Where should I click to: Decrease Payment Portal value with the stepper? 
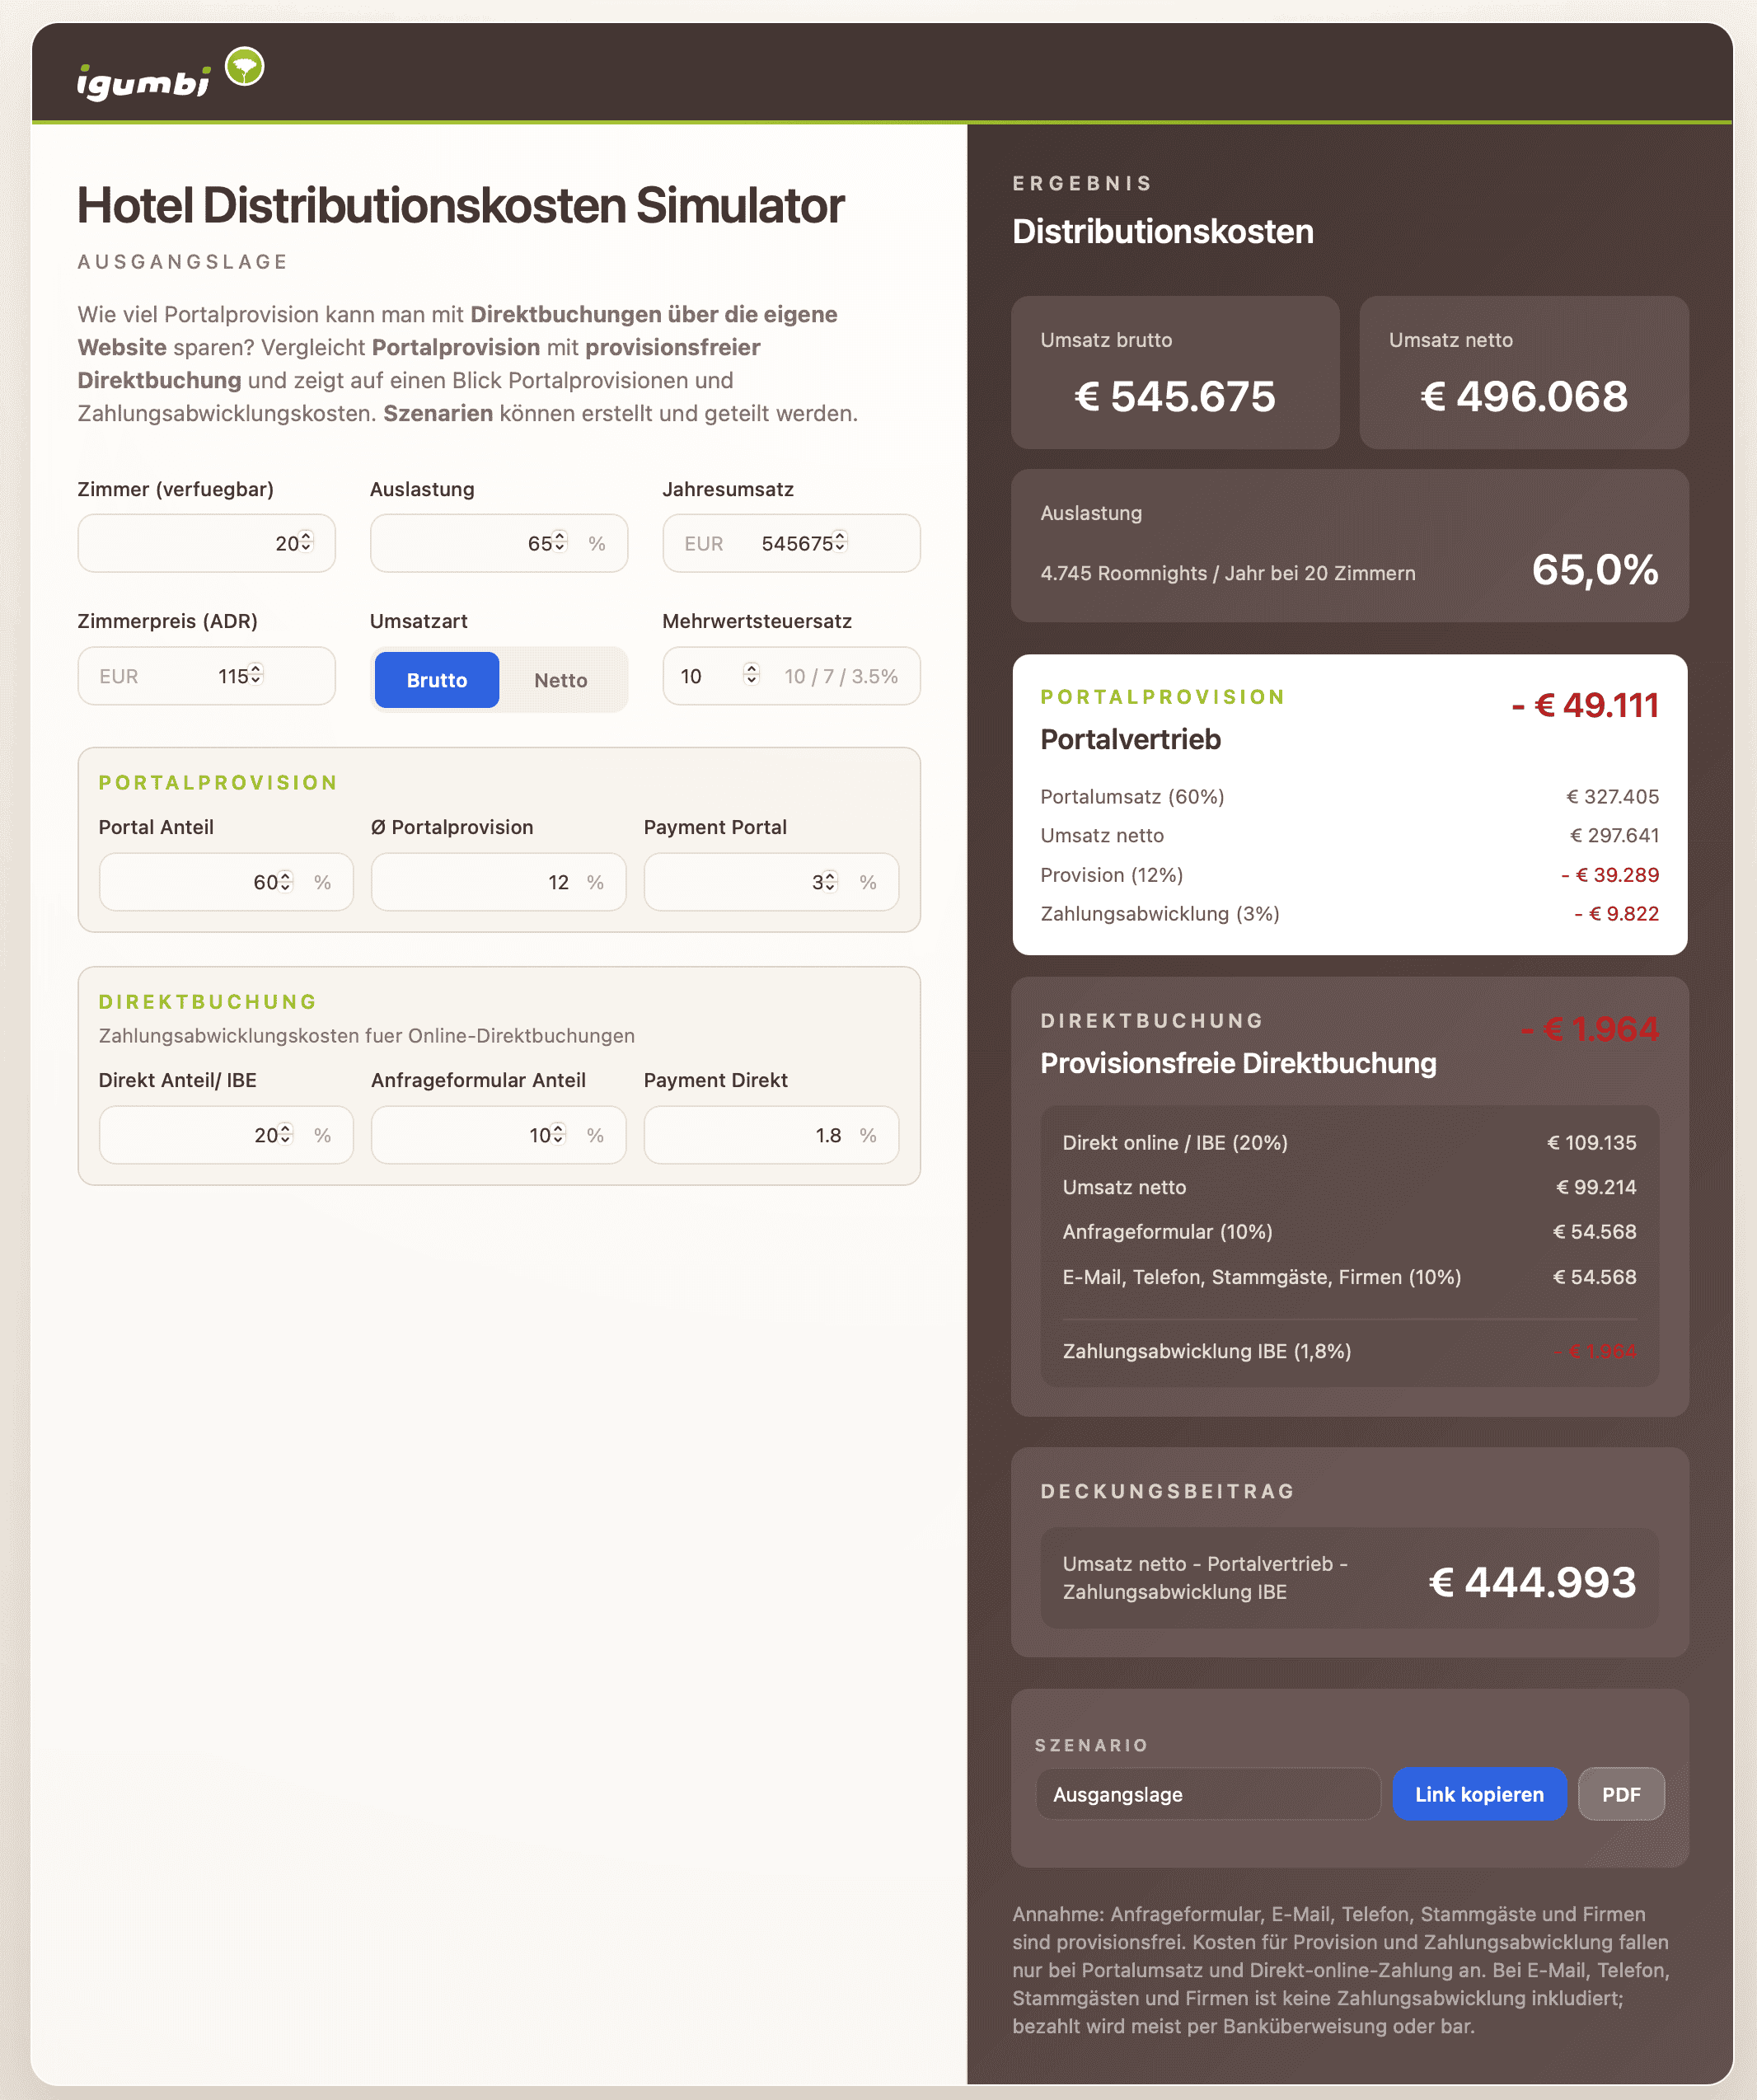[830, 888]
